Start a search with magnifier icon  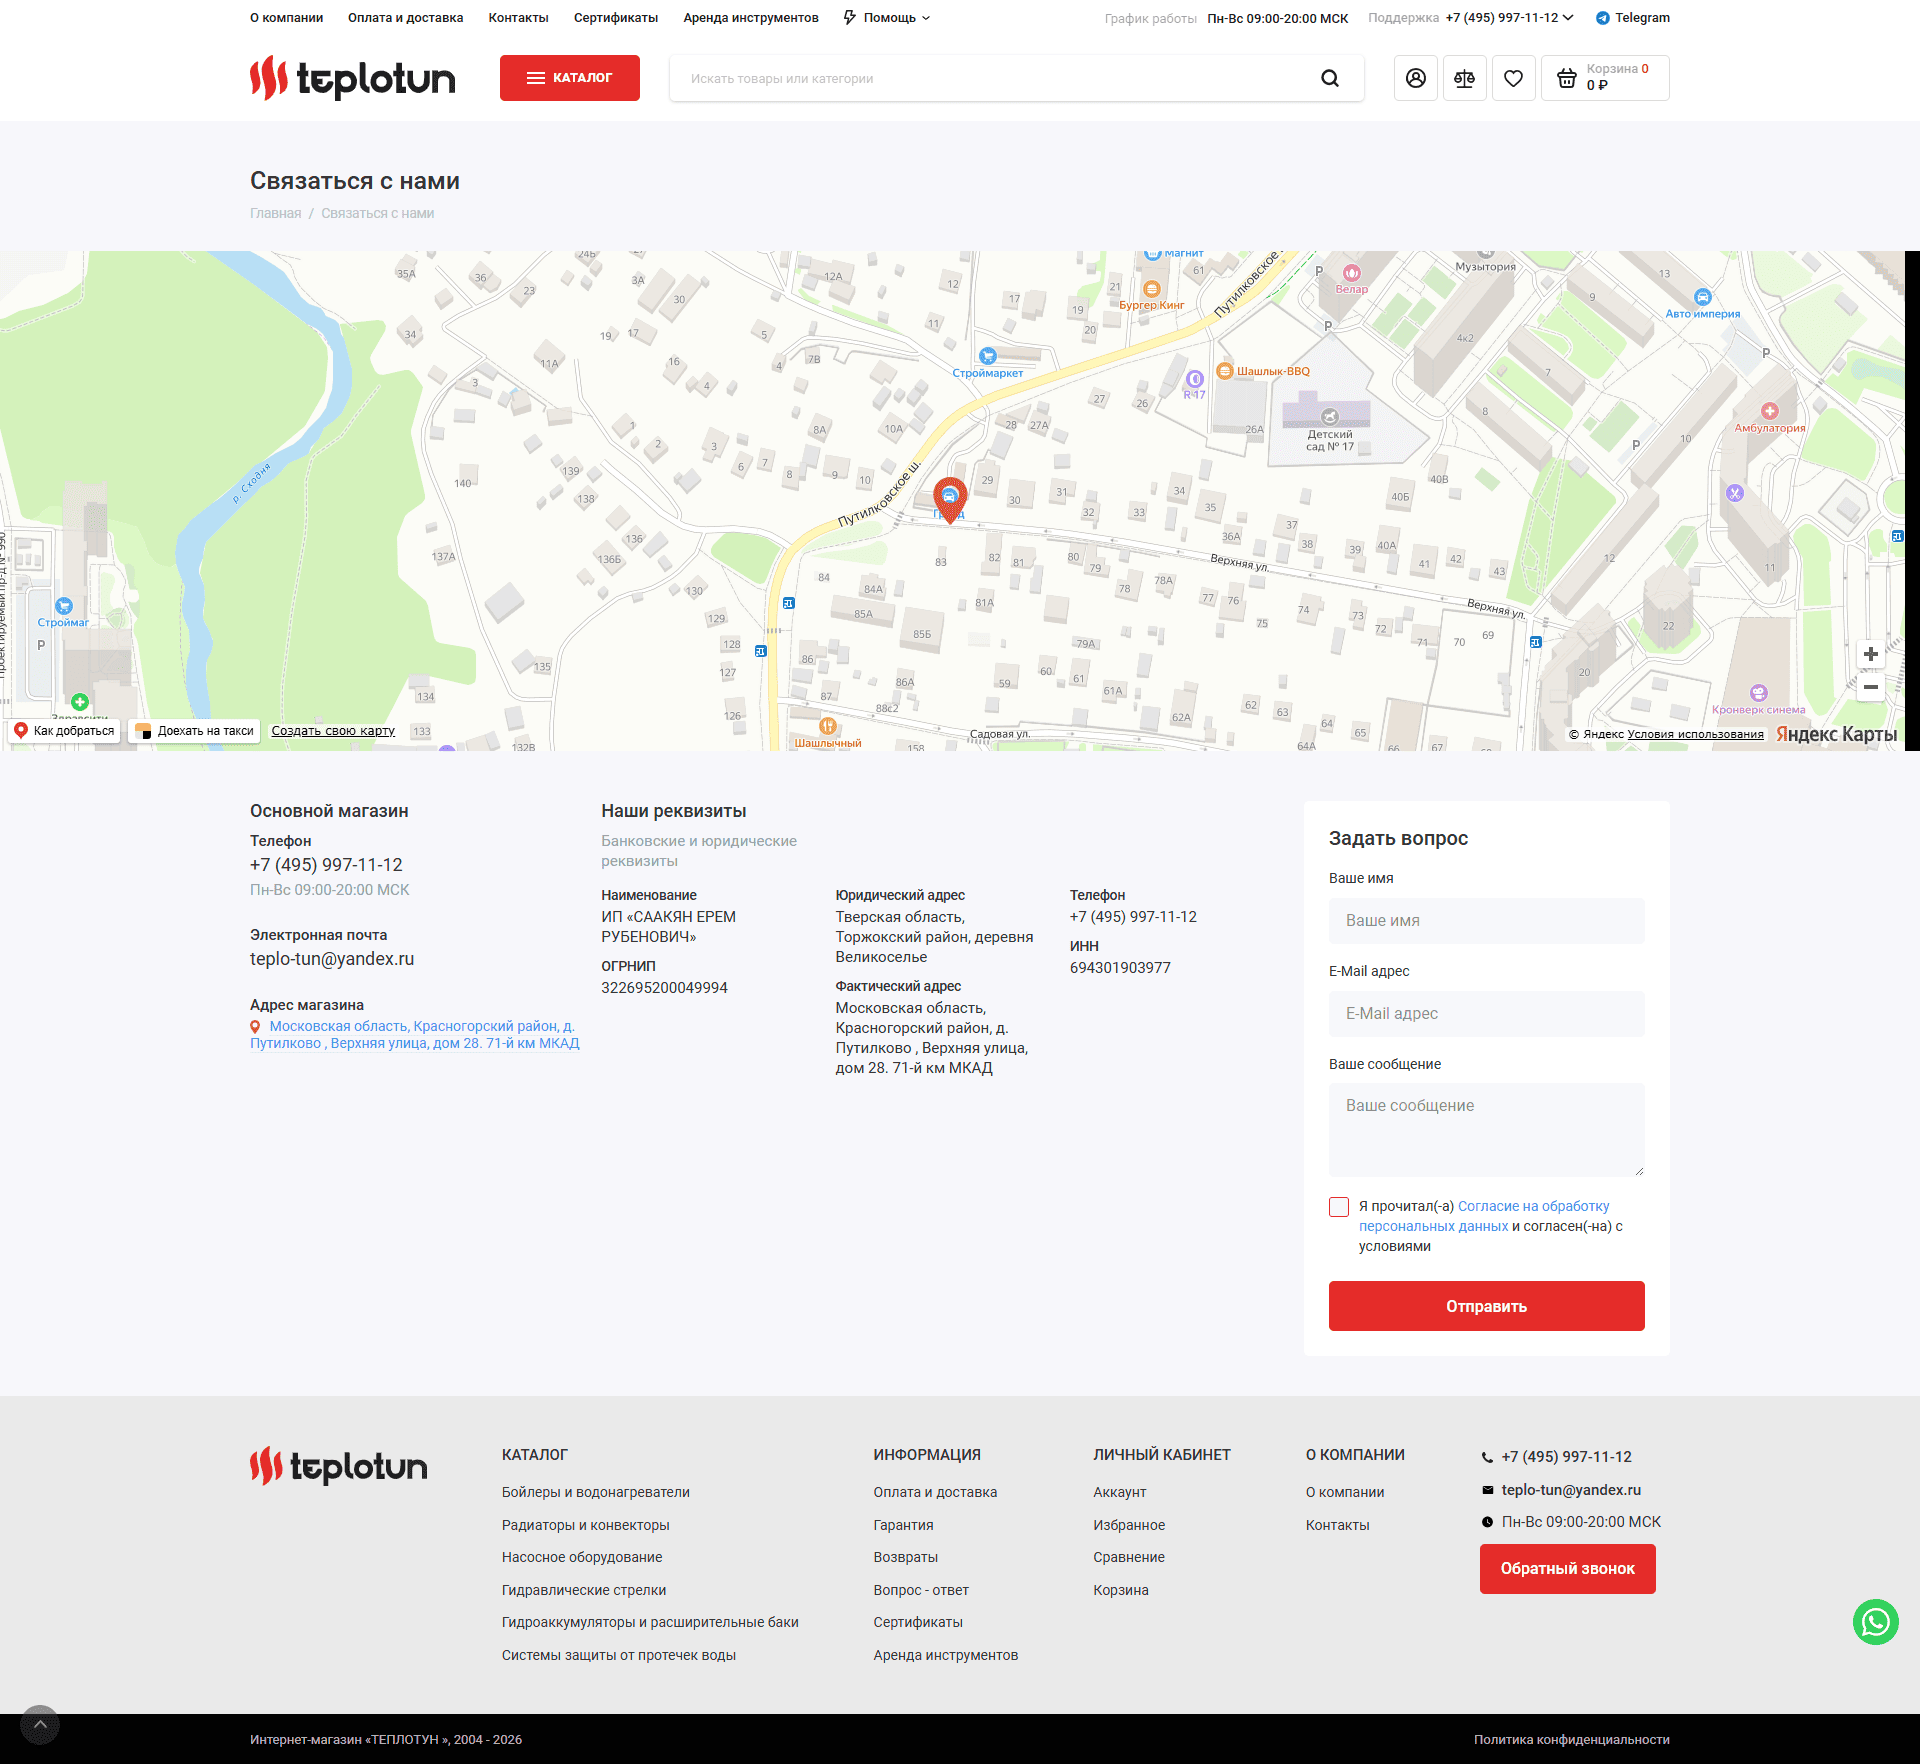pyautogui.click(x=1330, y=78)
